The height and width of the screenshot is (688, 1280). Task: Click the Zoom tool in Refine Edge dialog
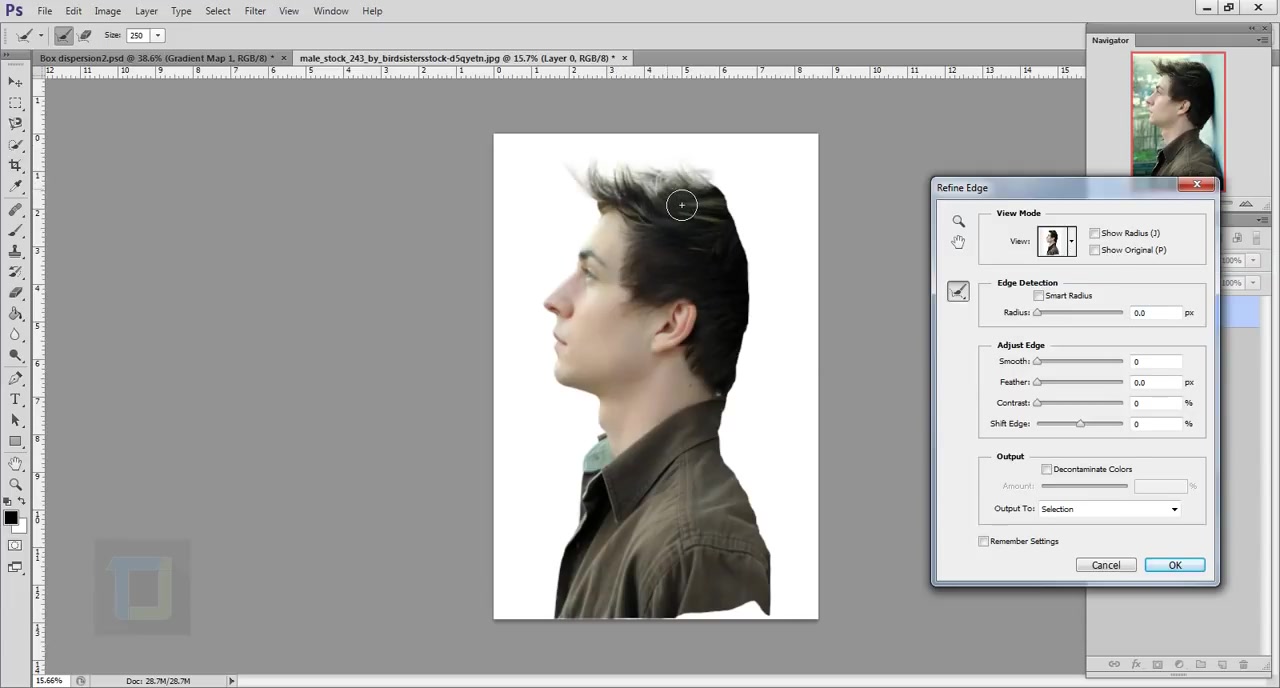pos(958,221)
